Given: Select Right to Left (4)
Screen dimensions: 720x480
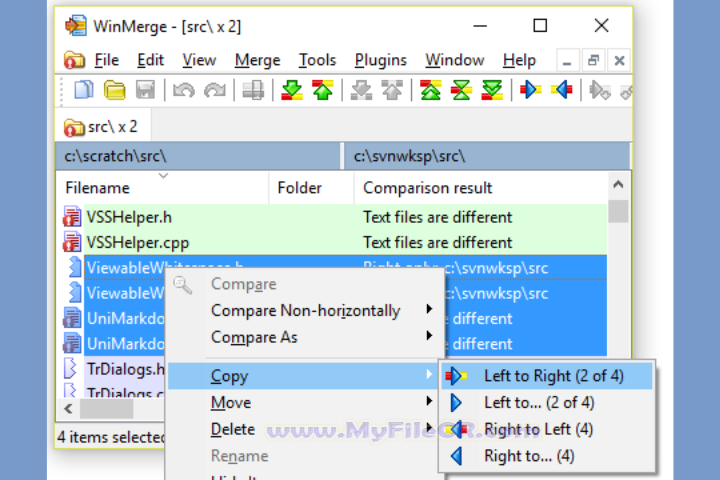Looking at the screenshot, I should coord(547,429).
